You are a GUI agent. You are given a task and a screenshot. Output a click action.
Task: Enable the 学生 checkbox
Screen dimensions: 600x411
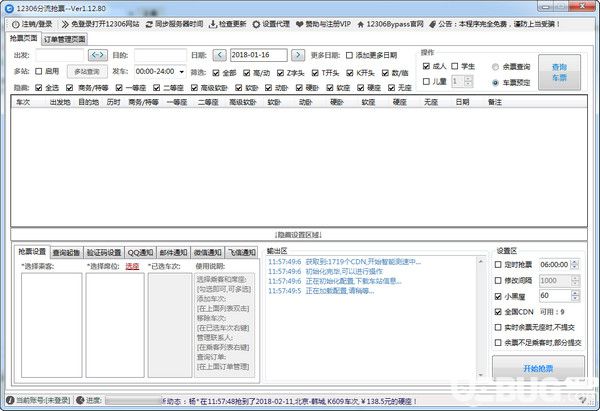[x=455, y=66]
